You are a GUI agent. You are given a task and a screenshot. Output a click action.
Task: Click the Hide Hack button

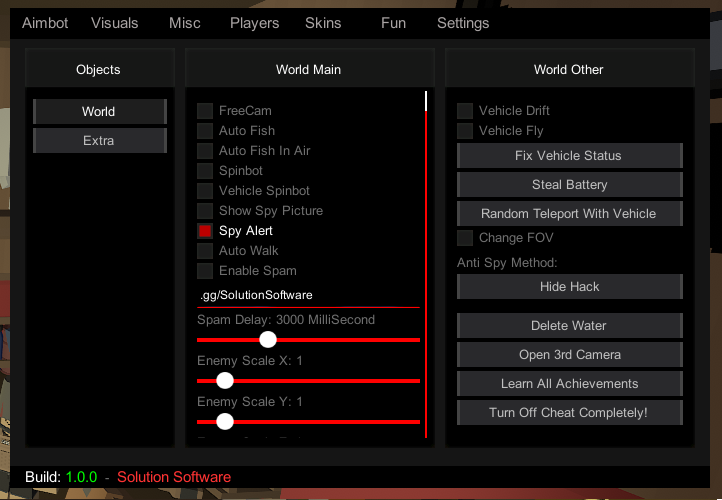click(x=570, y=286)
